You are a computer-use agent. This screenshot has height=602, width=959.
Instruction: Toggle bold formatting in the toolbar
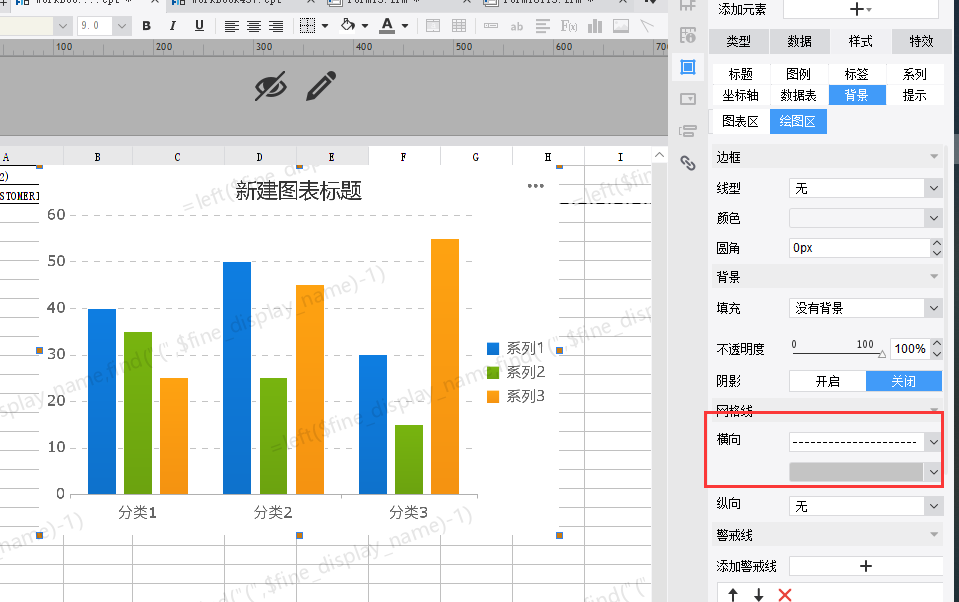146,26
